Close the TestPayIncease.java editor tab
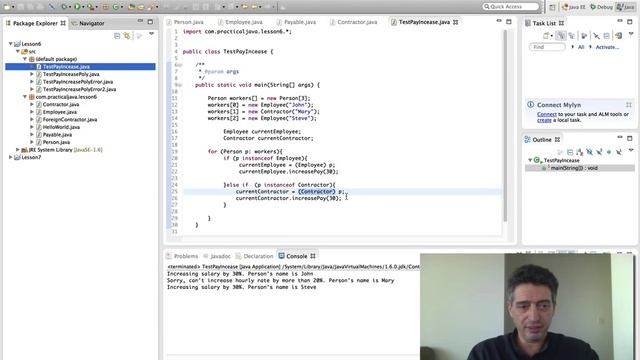The height and width of the screenshot is (360, 640). click(456, 22)
